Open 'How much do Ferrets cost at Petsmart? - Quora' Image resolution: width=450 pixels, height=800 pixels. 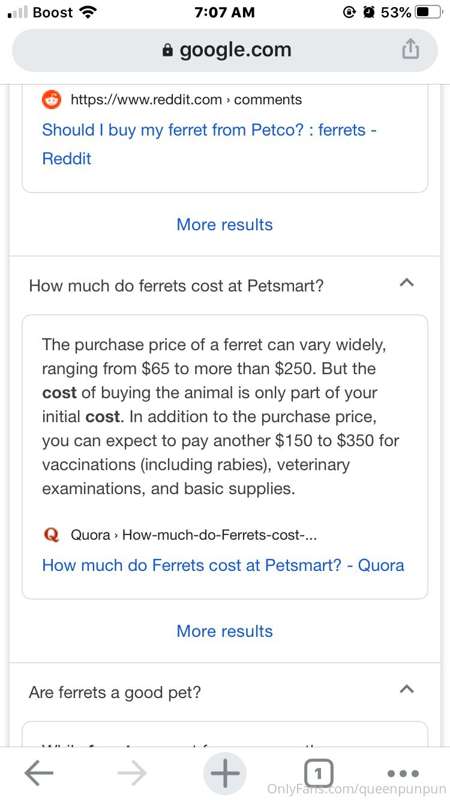223,565
